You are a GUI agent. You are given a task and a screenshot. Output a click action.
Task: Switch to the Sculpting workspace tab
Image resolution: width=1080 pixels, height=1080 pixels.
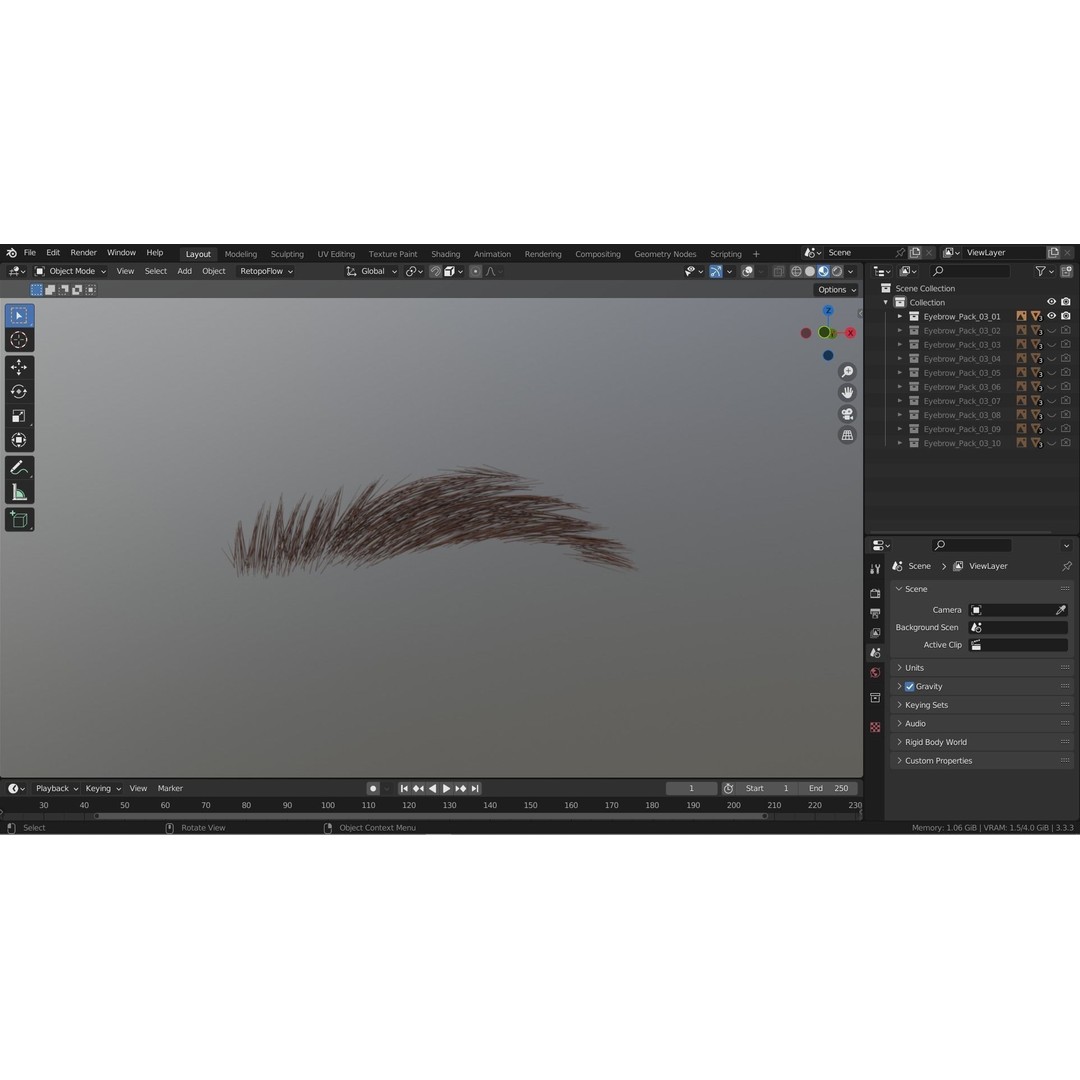tap(287, 254)
